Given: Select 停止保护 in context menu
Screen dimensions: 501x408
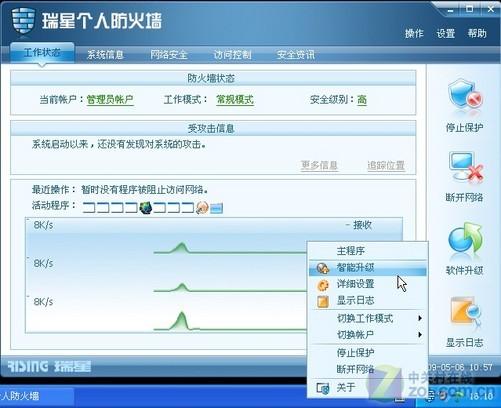Looking at the screenshot, I should [368, 353].
